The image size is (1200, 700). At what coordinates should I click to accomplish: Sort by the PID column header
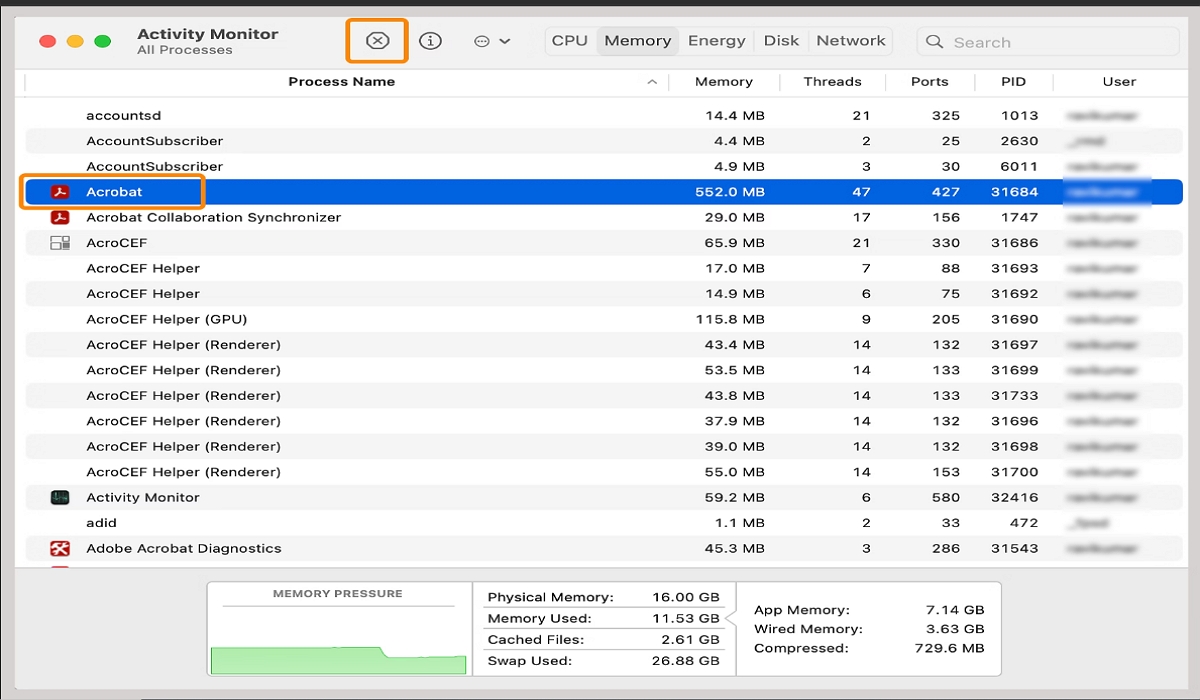(x=1013, y=82)
